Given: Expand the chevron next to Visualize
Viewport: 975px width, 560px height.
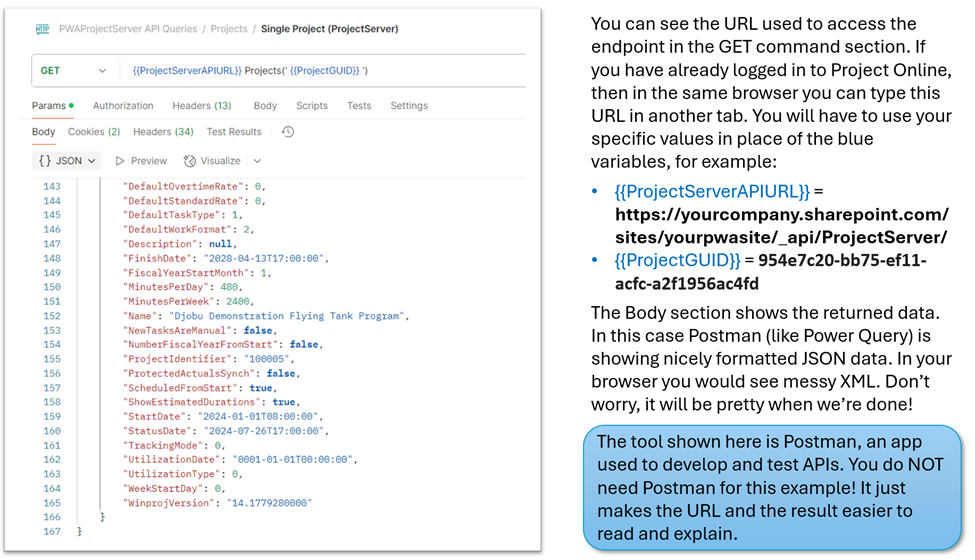Looking at the screenshot, I should 257,161.
